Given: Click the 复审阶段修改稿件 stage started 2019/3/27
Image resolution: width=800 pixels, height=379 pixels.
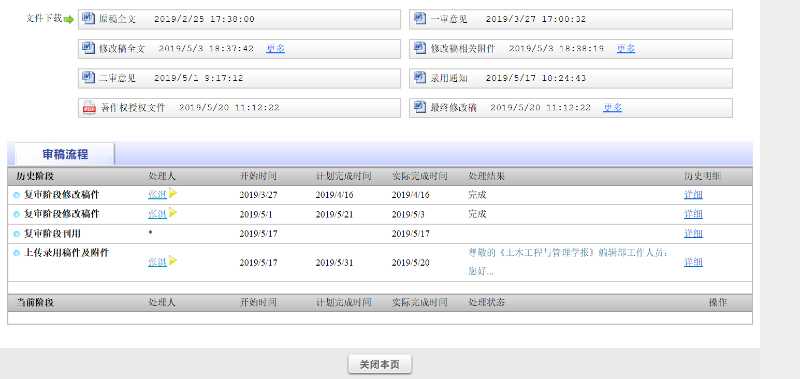Looking at the screenshot, I should pos(62,194).
